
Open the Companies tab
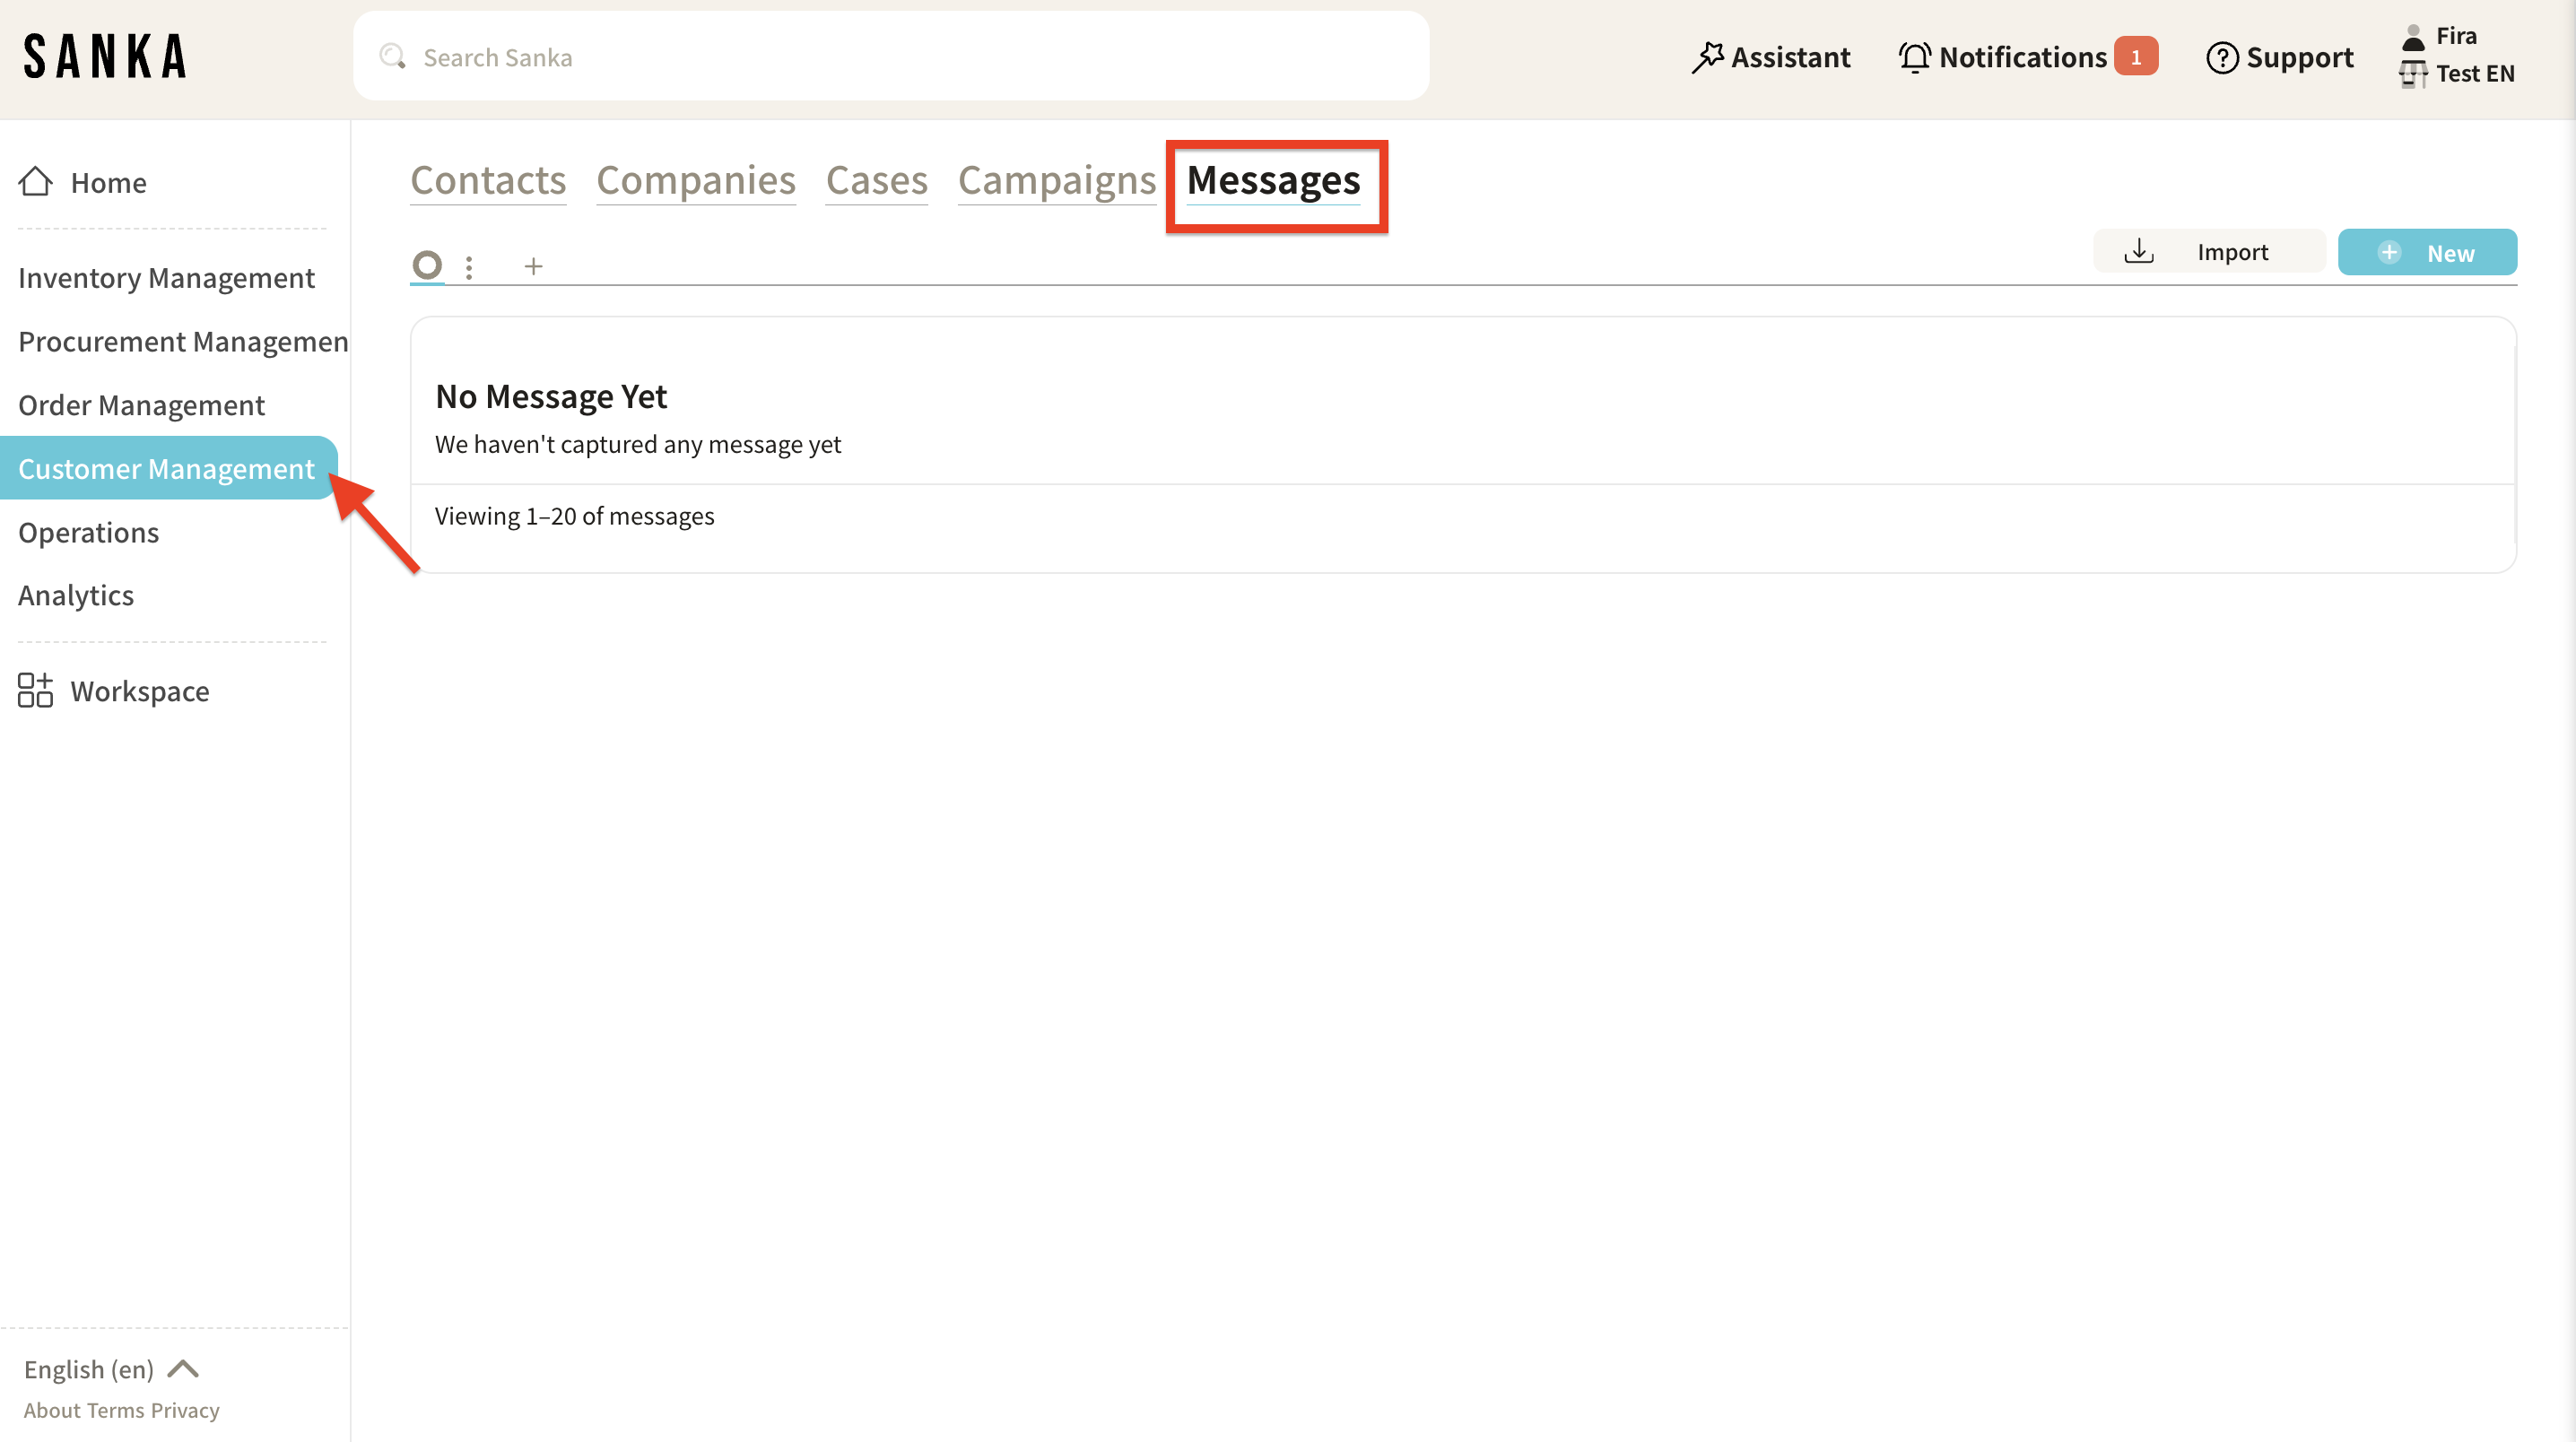click(695, 181)
